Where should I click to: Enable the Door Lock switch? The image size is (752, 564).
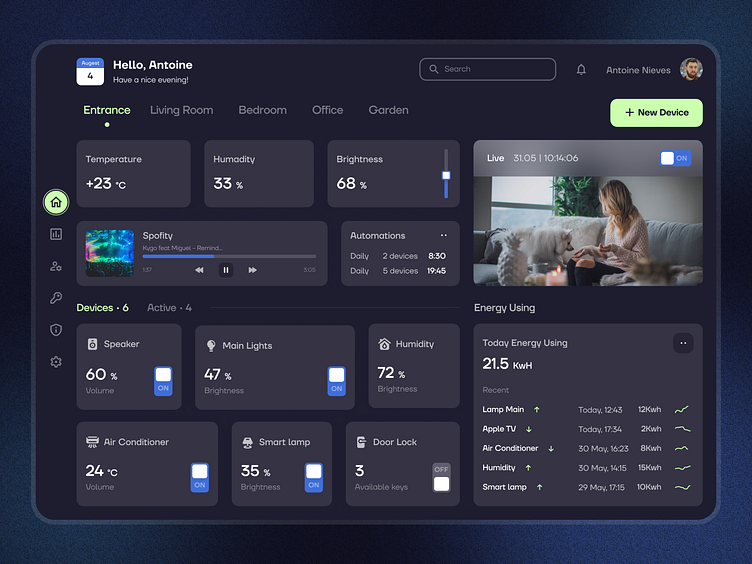pyautogui.click(x=441, y=477)
